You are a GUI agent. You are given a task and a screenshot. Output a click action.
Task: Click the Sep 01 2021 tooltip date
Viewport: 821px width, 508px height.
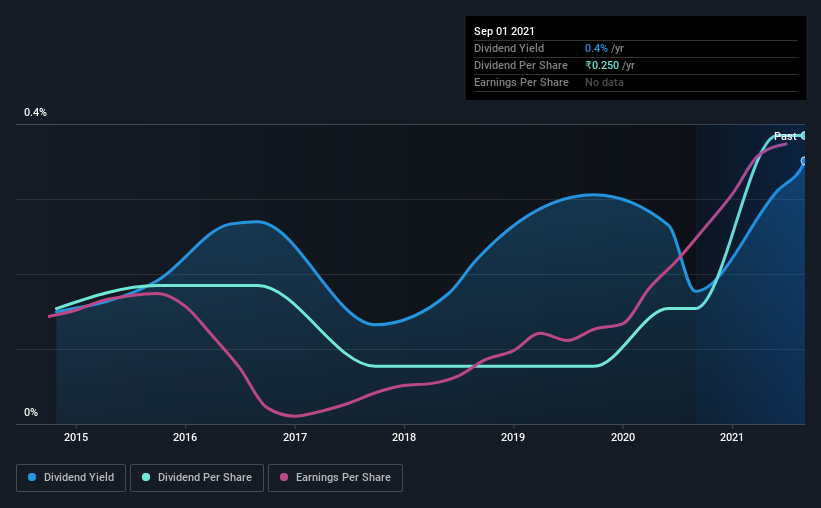click(504, 31)
